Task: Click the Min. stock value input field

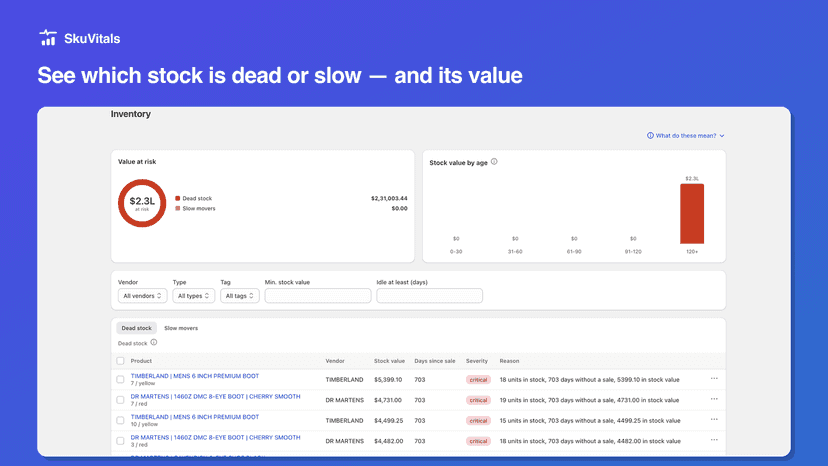Action: (x=318, y=296)
